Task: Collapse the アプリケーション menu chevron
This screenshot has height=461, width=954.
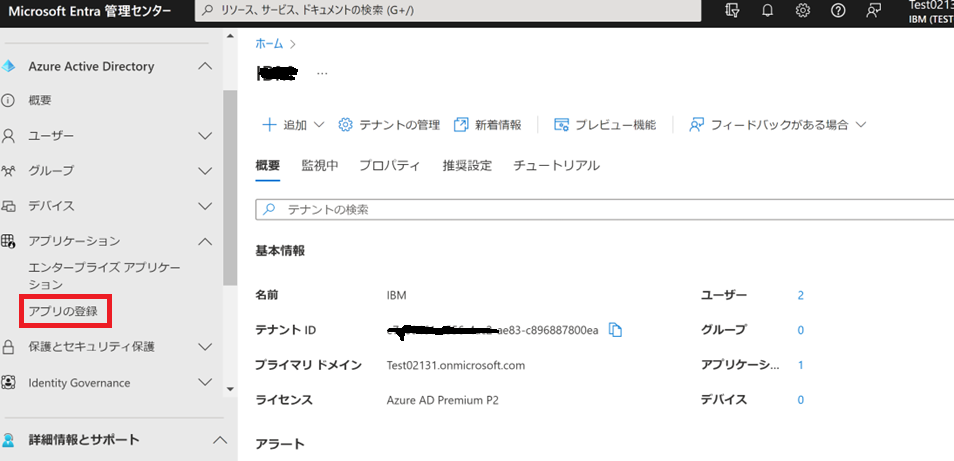Action: [206, 241]
